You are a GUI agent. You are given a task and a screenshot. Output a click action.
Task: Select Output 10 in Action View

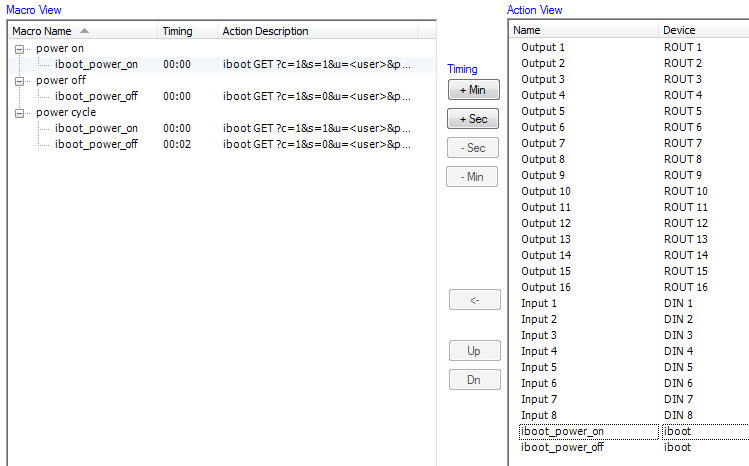tap(546, 191)
